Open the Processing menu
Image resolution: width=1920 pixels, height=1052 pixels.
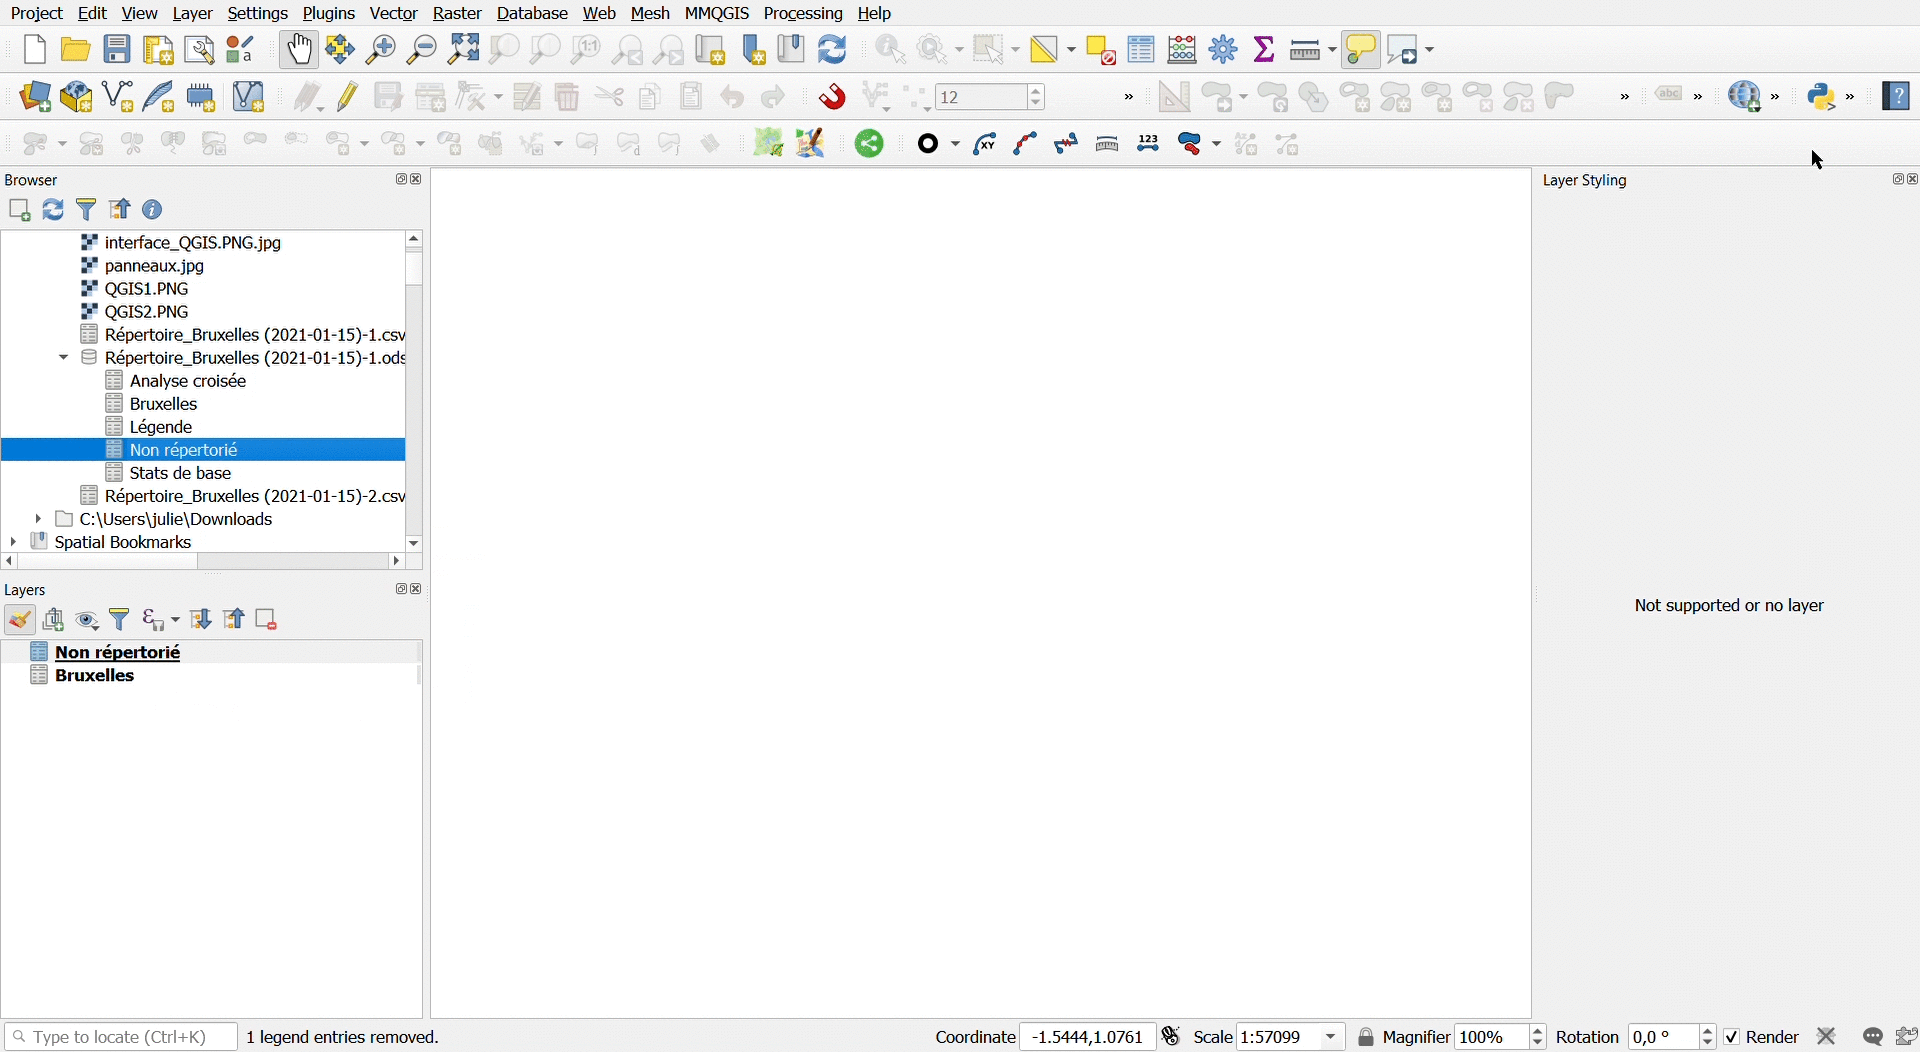[x=804, y=14]
